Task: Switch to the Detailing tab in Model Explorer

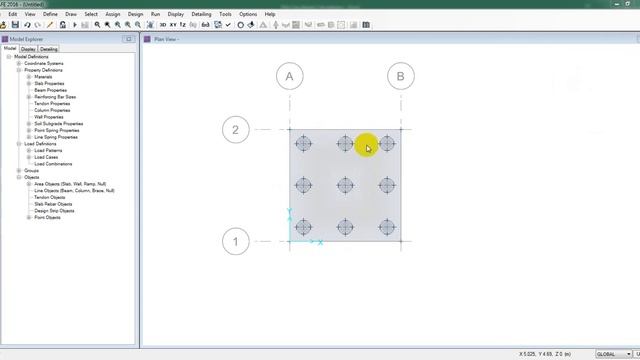Action: click(x=49, y=49)
